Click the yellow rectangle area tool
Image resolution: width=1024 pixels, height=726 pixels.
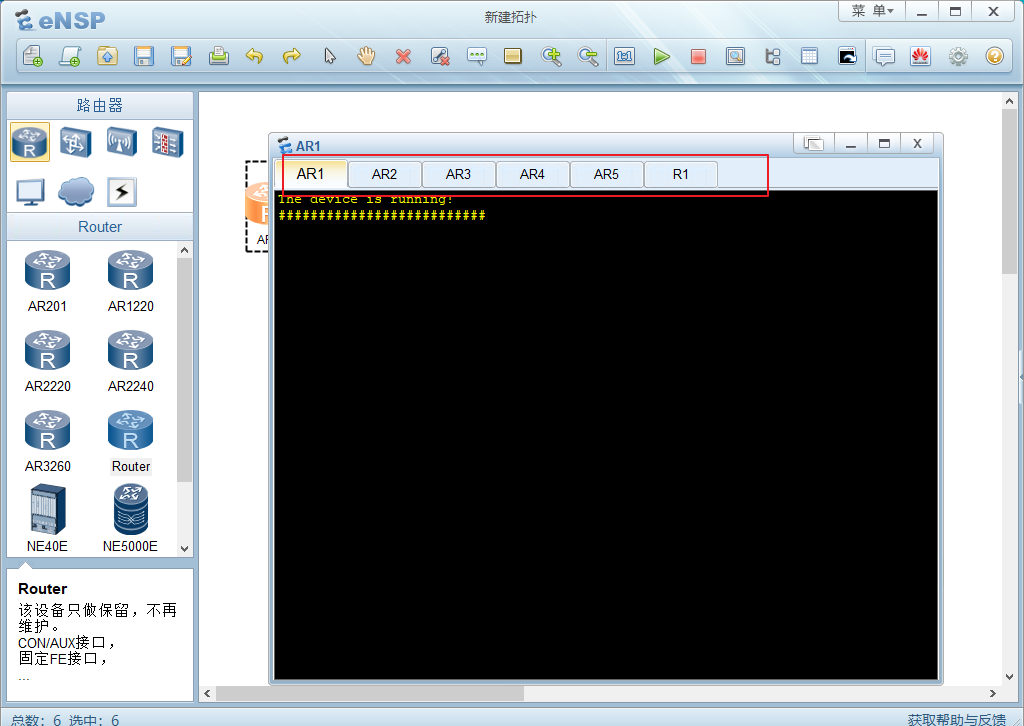tap(513, 56)
